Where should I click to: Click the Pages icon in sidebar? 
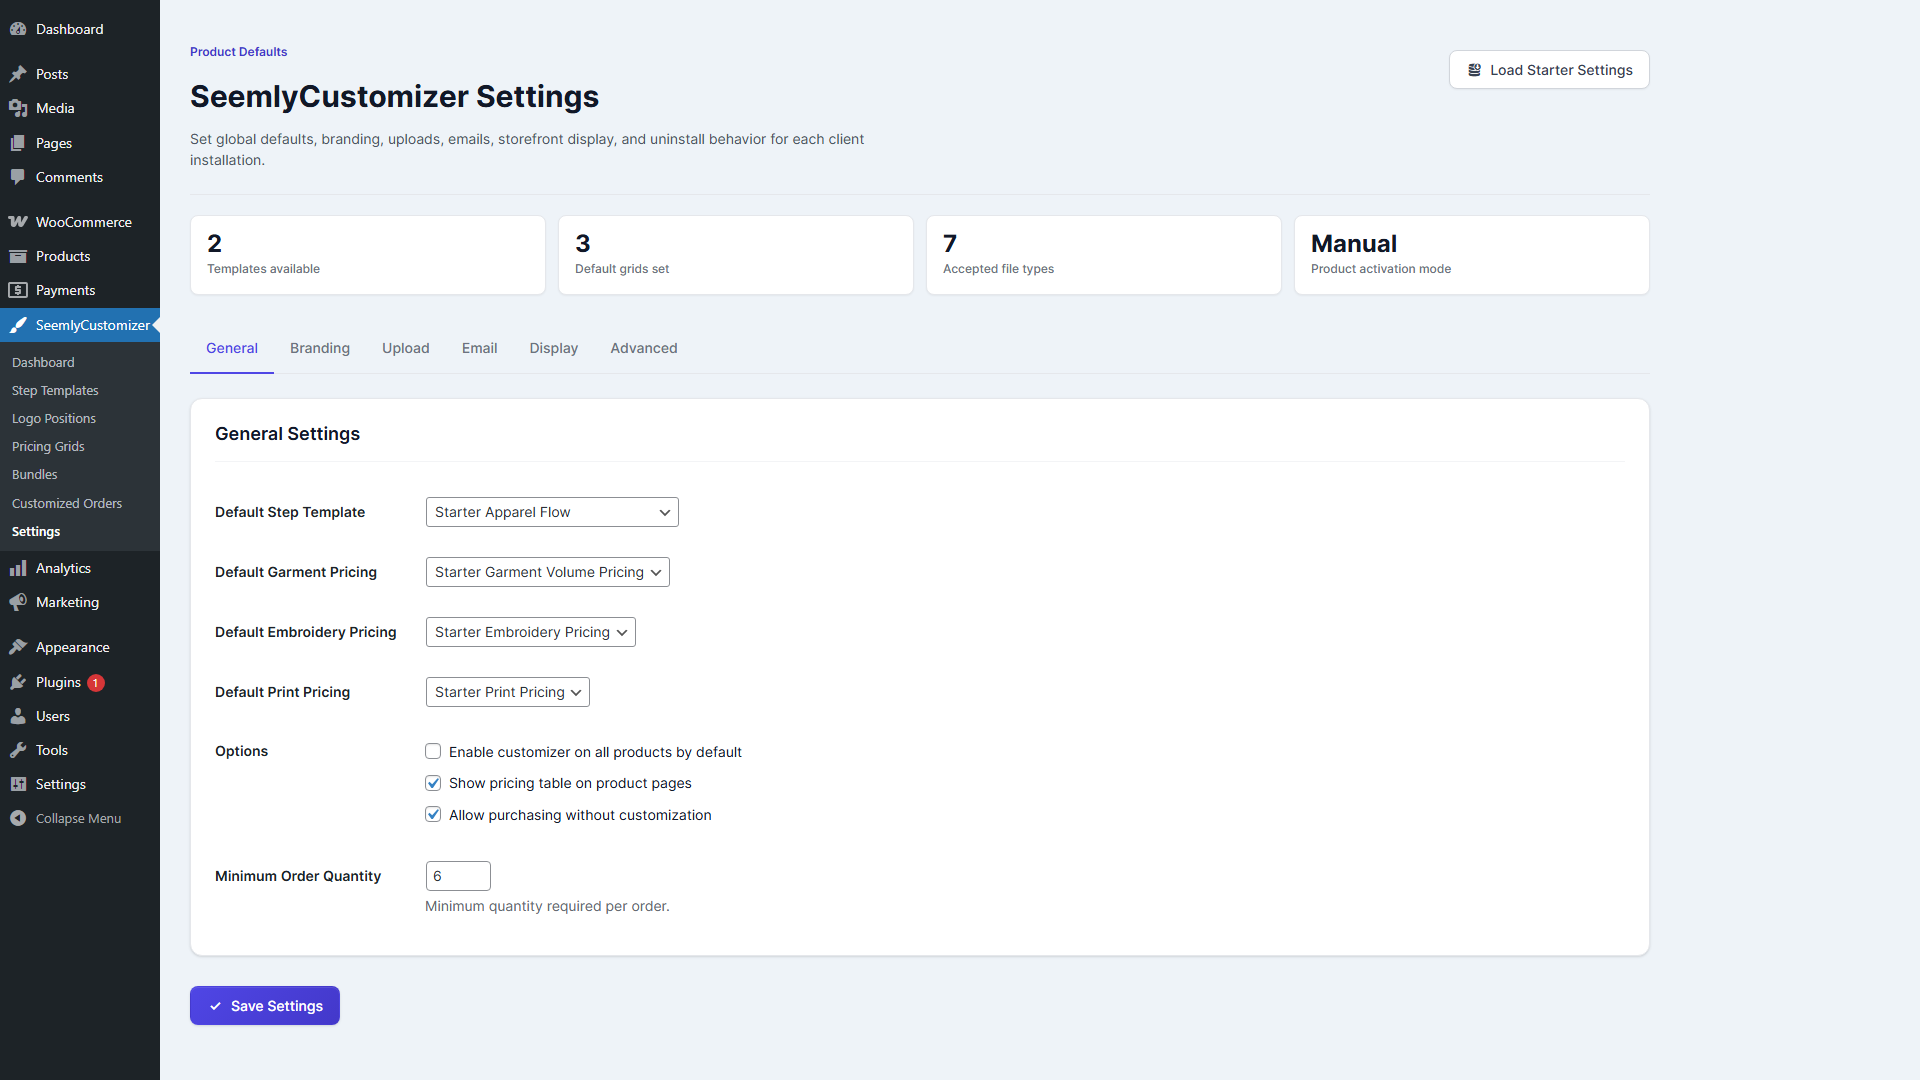(x=18, y=143)
